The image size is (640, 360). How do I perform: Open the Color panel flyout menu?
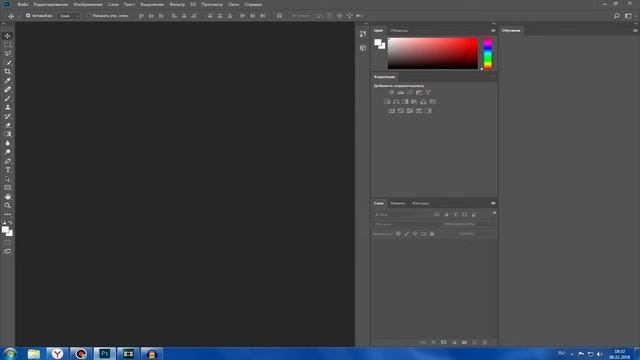(493, 31)
